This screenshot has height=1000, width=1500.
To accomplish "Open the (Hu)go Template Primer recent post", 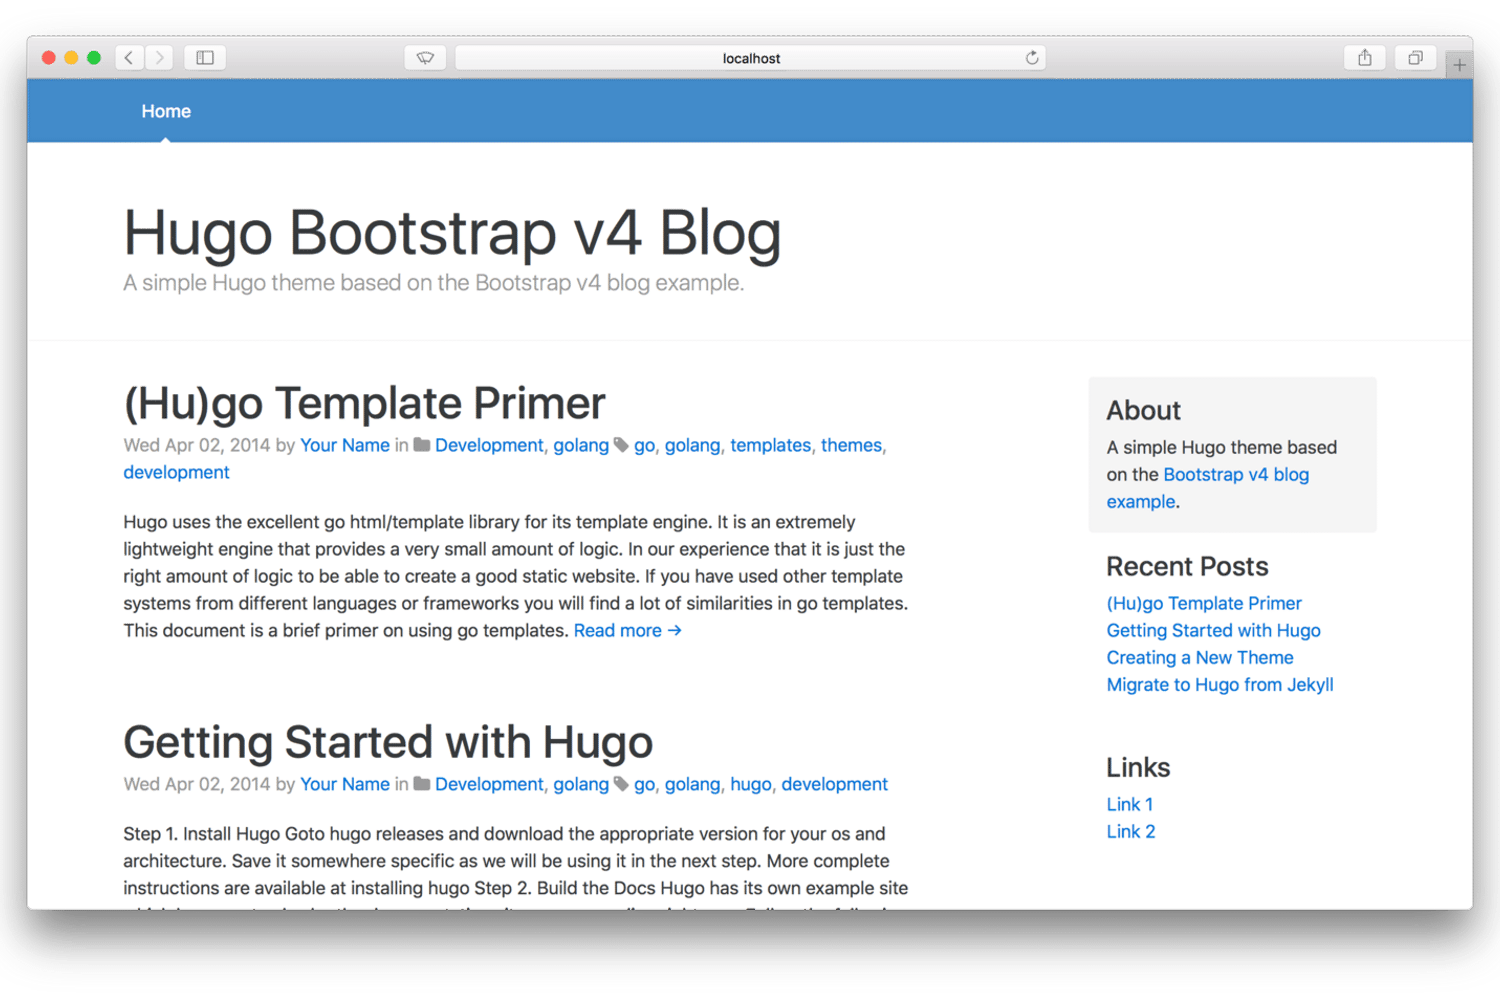I will [1203, 603].
